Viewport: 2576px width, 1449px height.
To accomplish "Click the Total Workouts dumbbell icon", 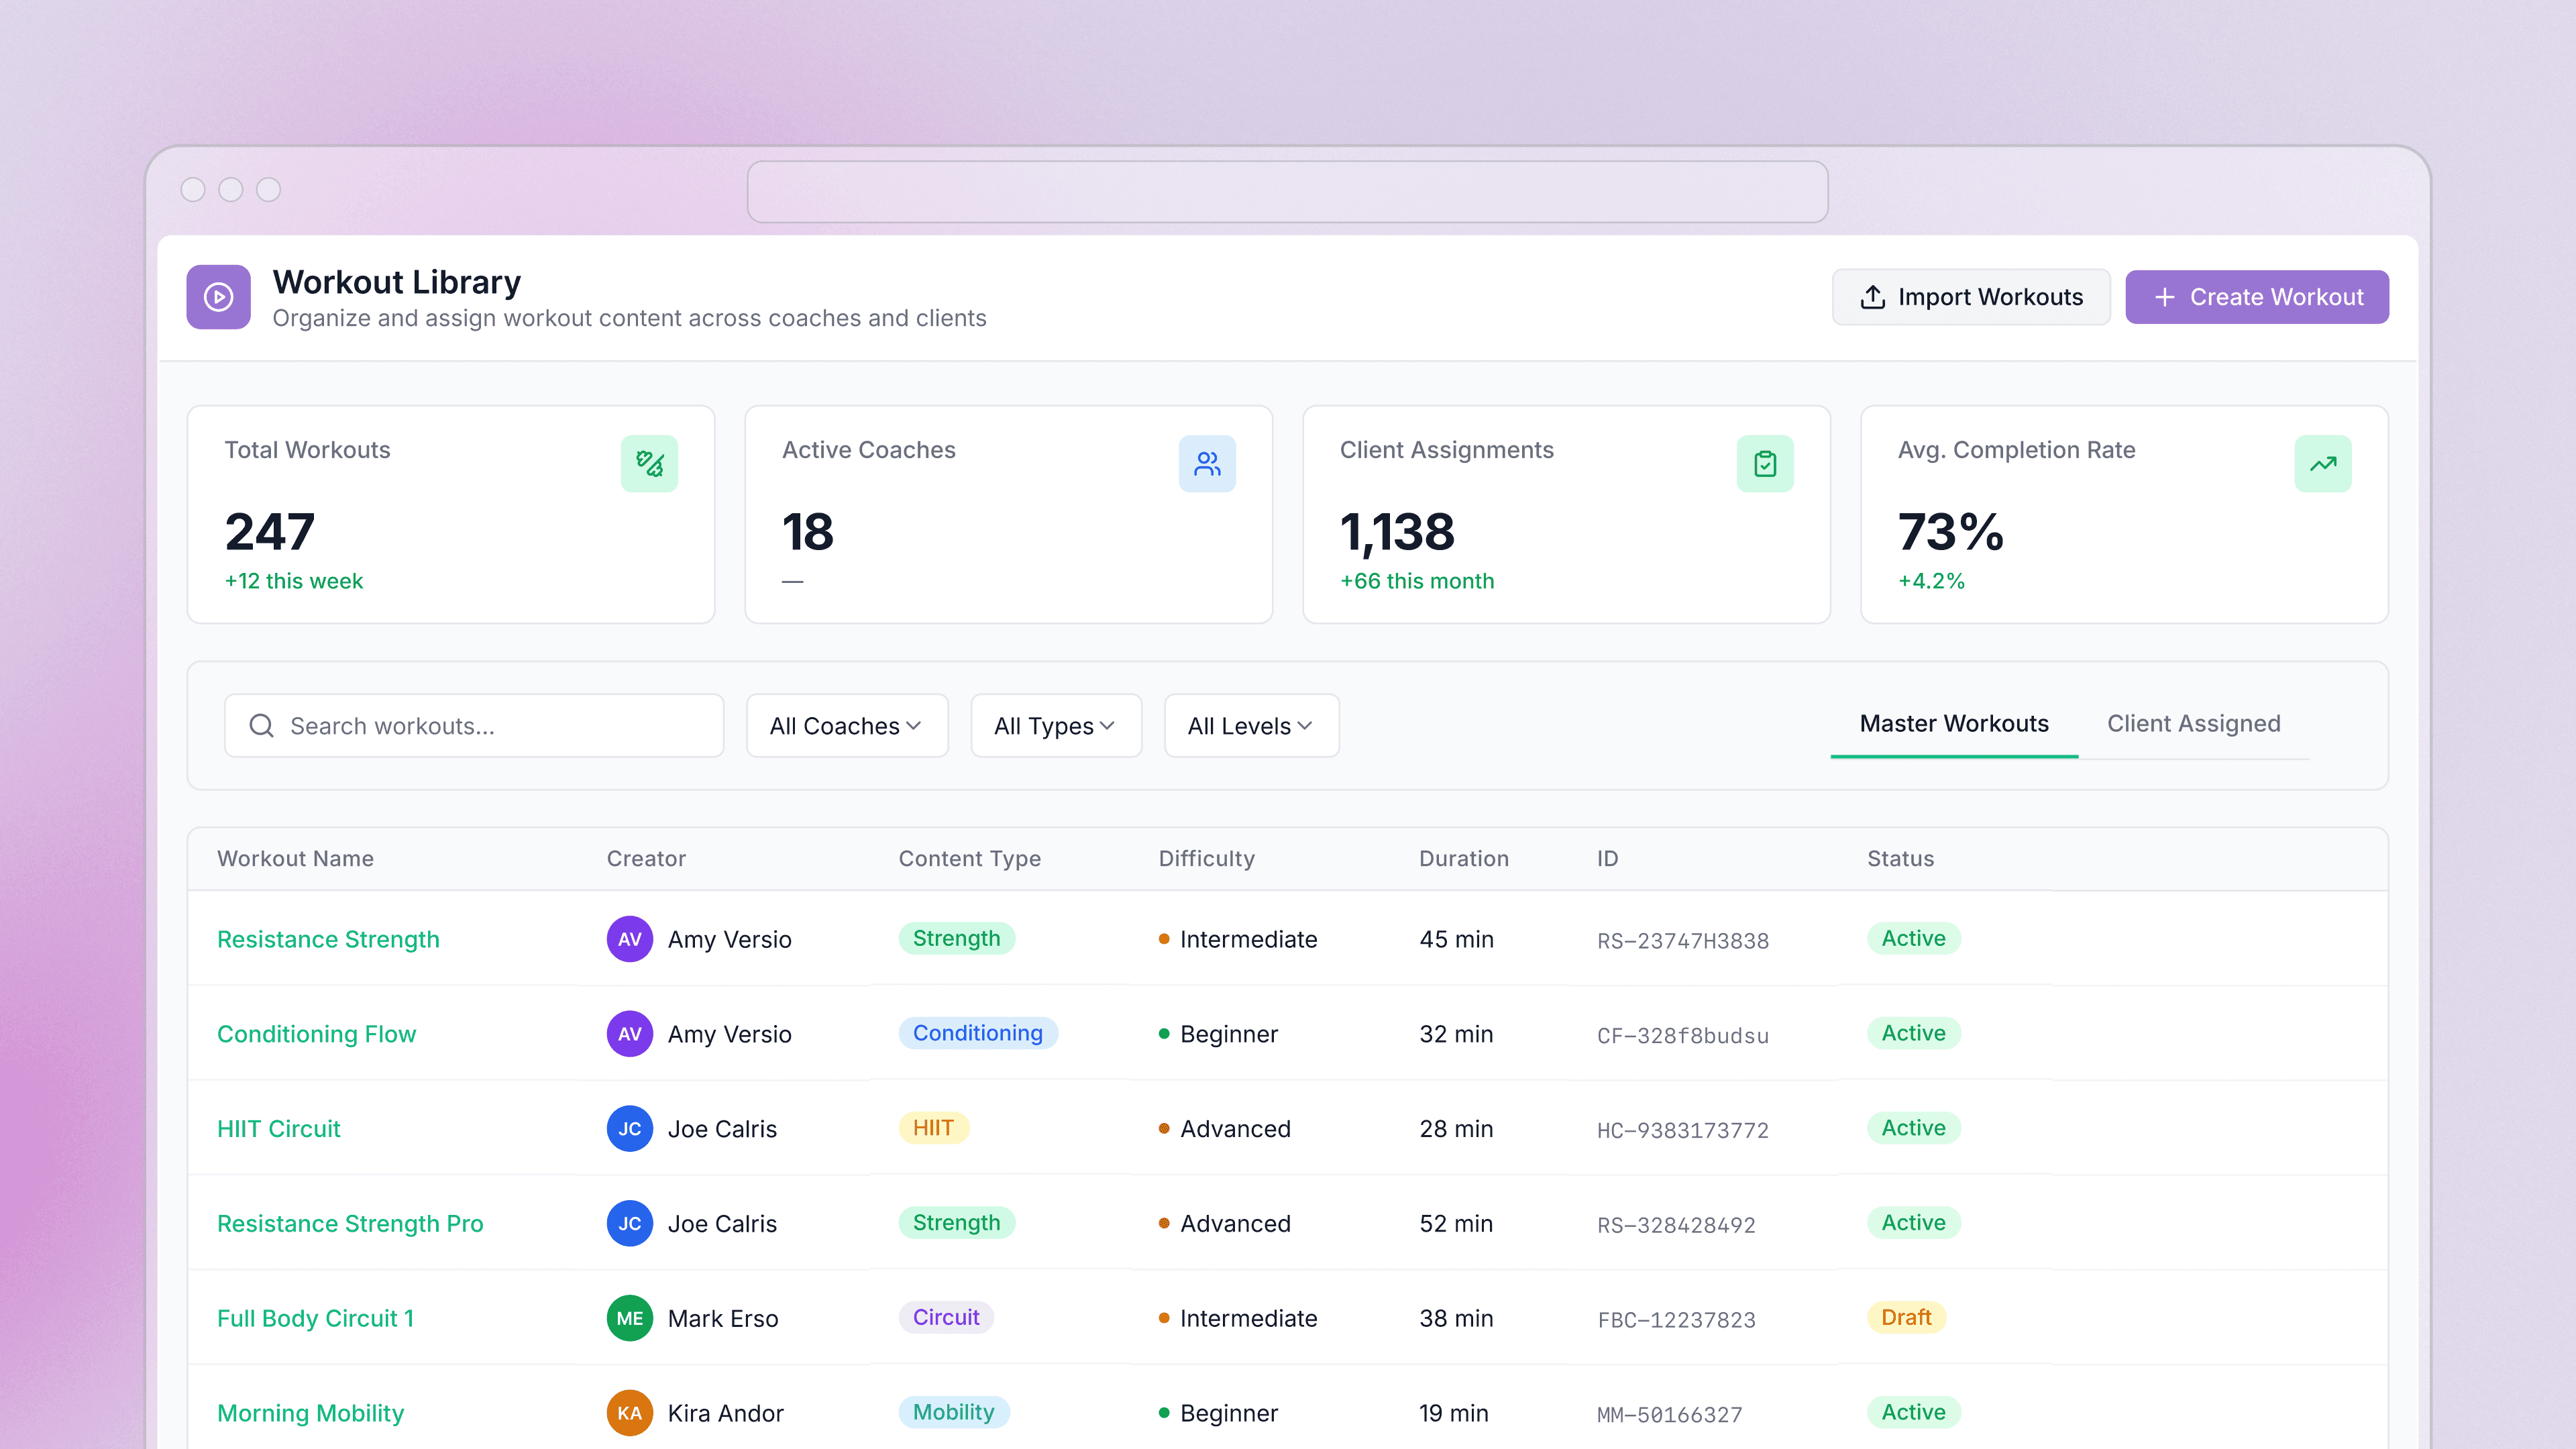I will (x=649, y=464).
